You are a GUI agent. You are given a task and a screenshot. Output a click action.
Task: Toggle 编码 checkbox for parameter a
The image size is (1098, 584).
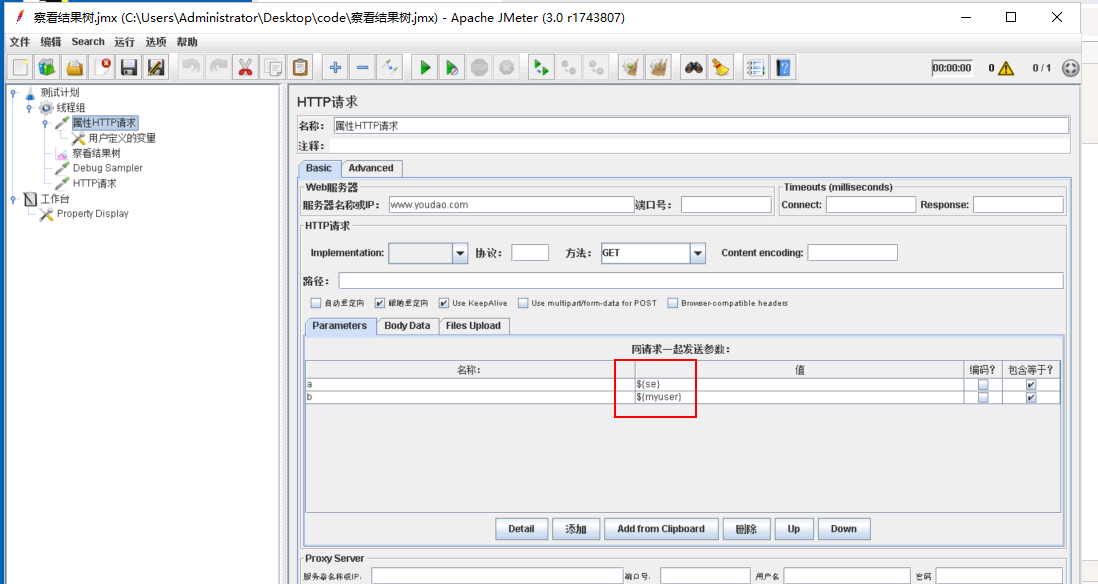tap(983, 384)
